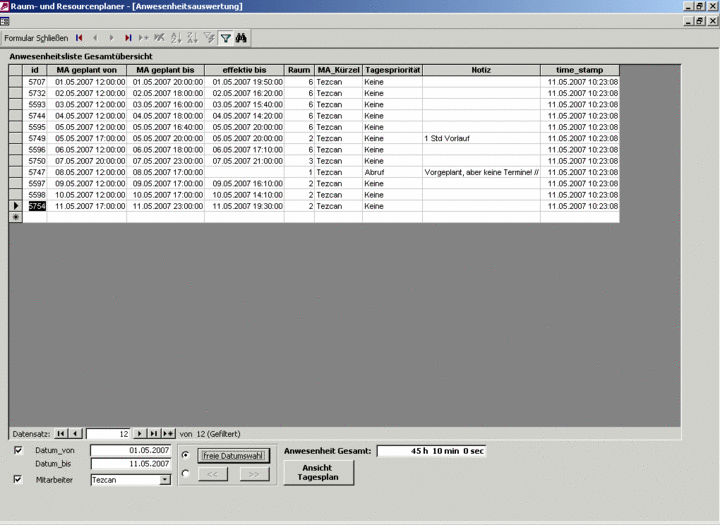
Task: Click the cell 01.05.2007 19:50:00
Action: (x=244, y=82)
